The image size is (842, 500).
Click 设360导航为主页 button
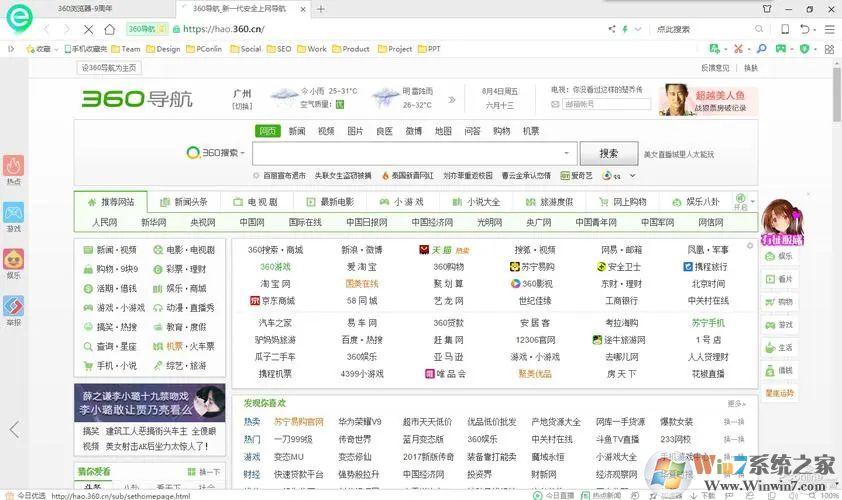(110, 68)
